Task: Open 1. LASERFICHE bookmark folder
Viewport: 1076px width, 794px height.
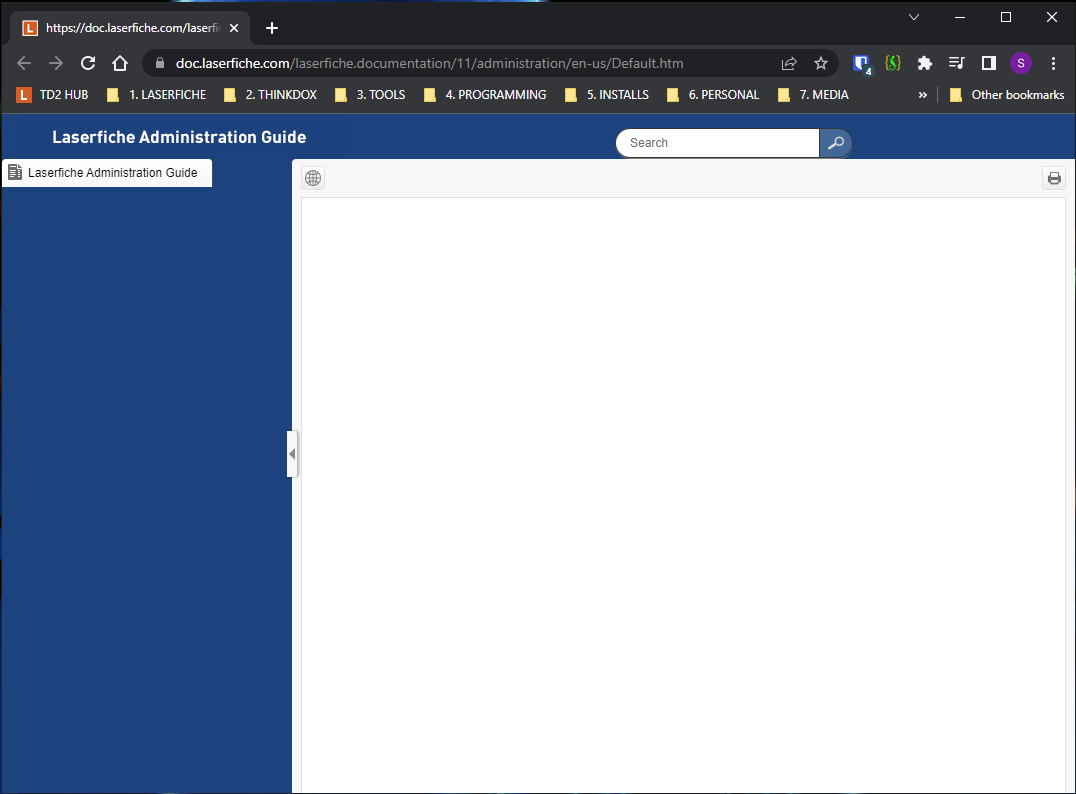Action: (156, 95)
